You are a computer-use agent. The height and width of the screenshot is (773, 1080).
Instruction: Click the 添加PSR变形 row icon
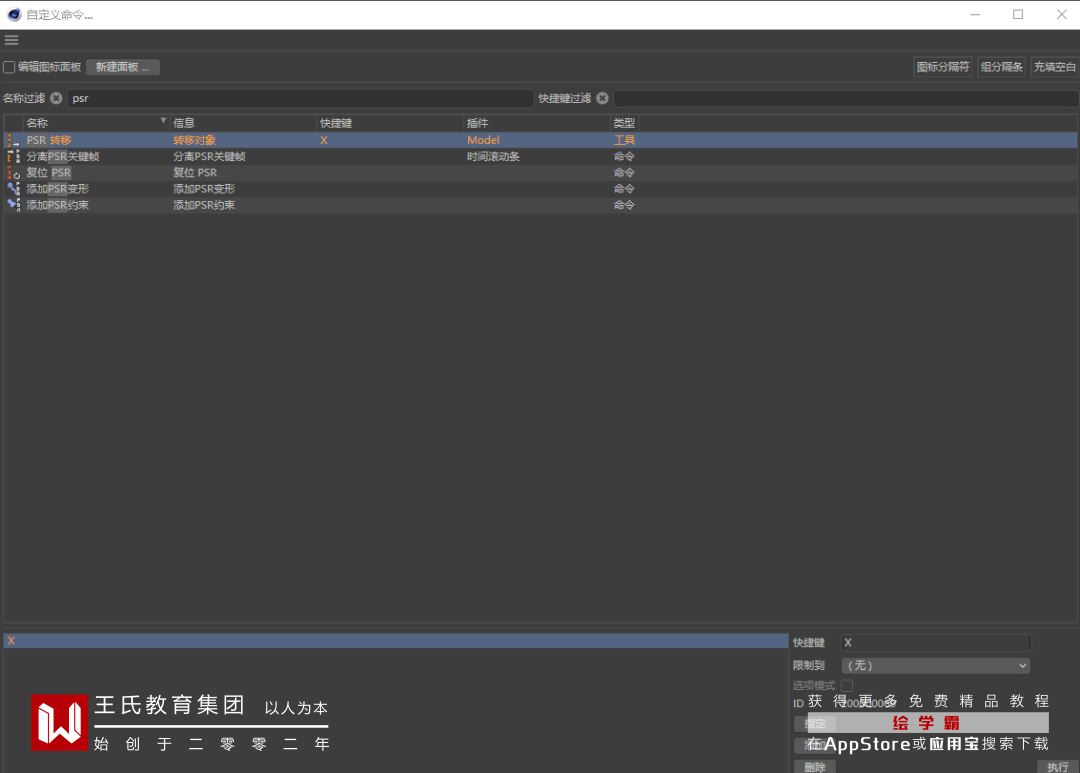pos(13,189)
